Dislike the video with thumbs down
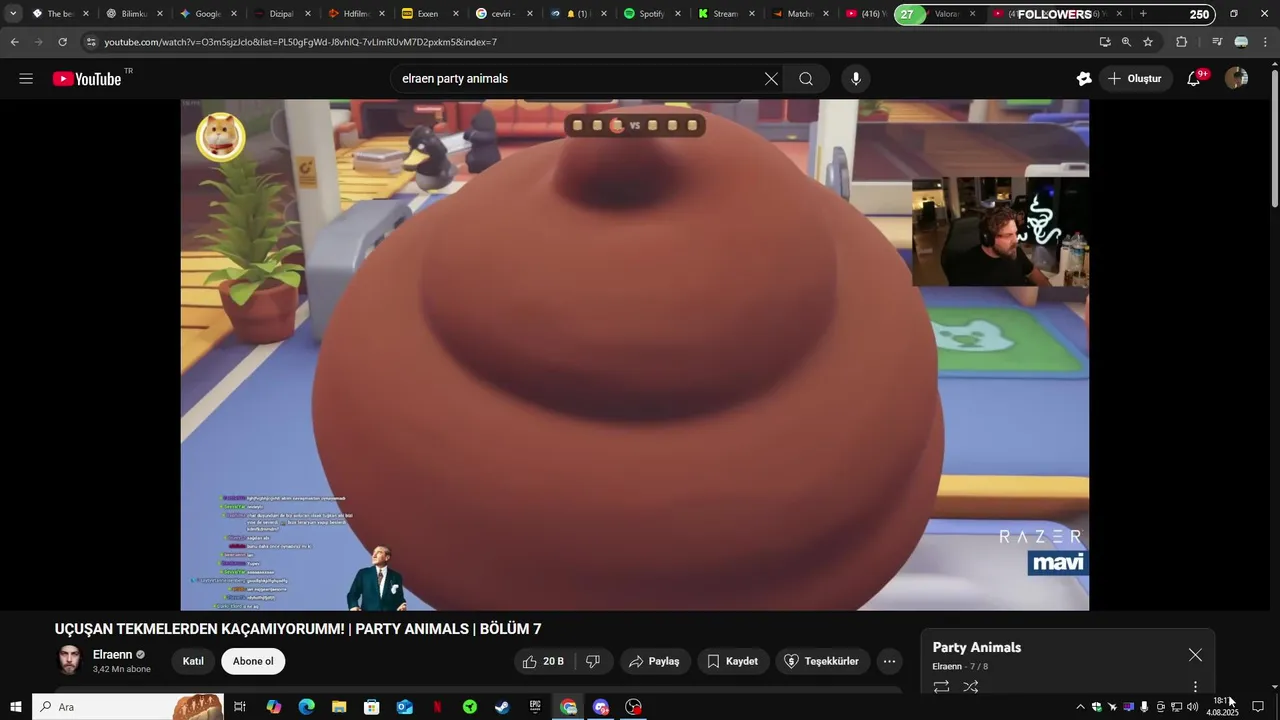 pyautogui.click(x=593, y=661)
